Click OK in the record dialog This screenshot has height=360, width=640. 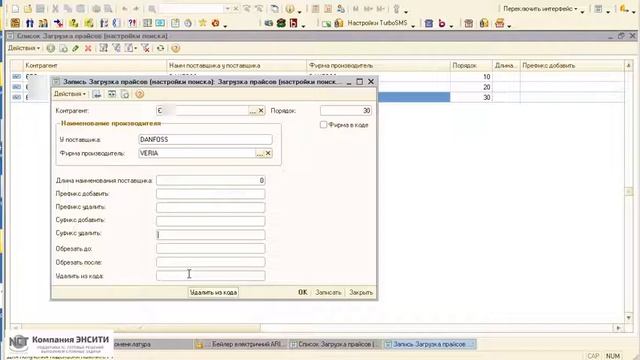click(302, 292)
